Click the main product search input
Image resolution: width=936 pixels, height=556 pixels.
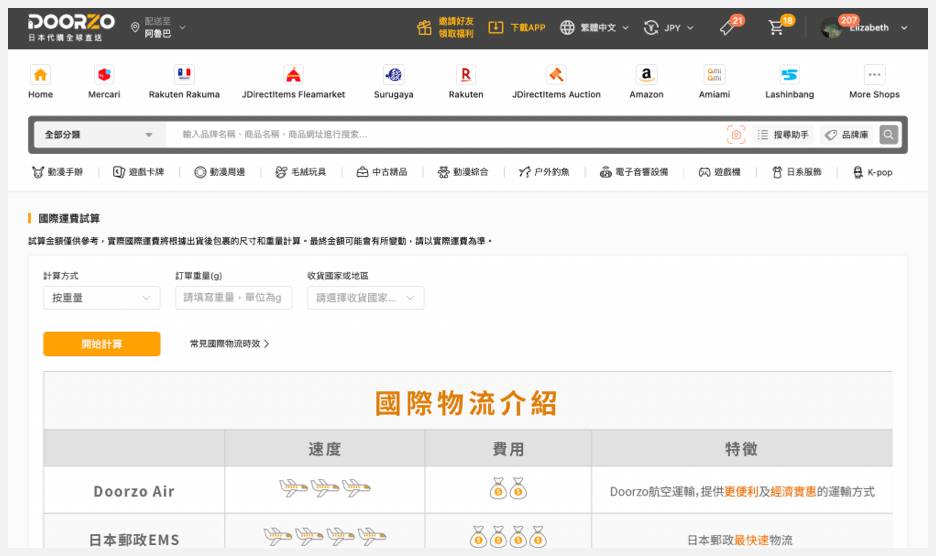[445, 135]
